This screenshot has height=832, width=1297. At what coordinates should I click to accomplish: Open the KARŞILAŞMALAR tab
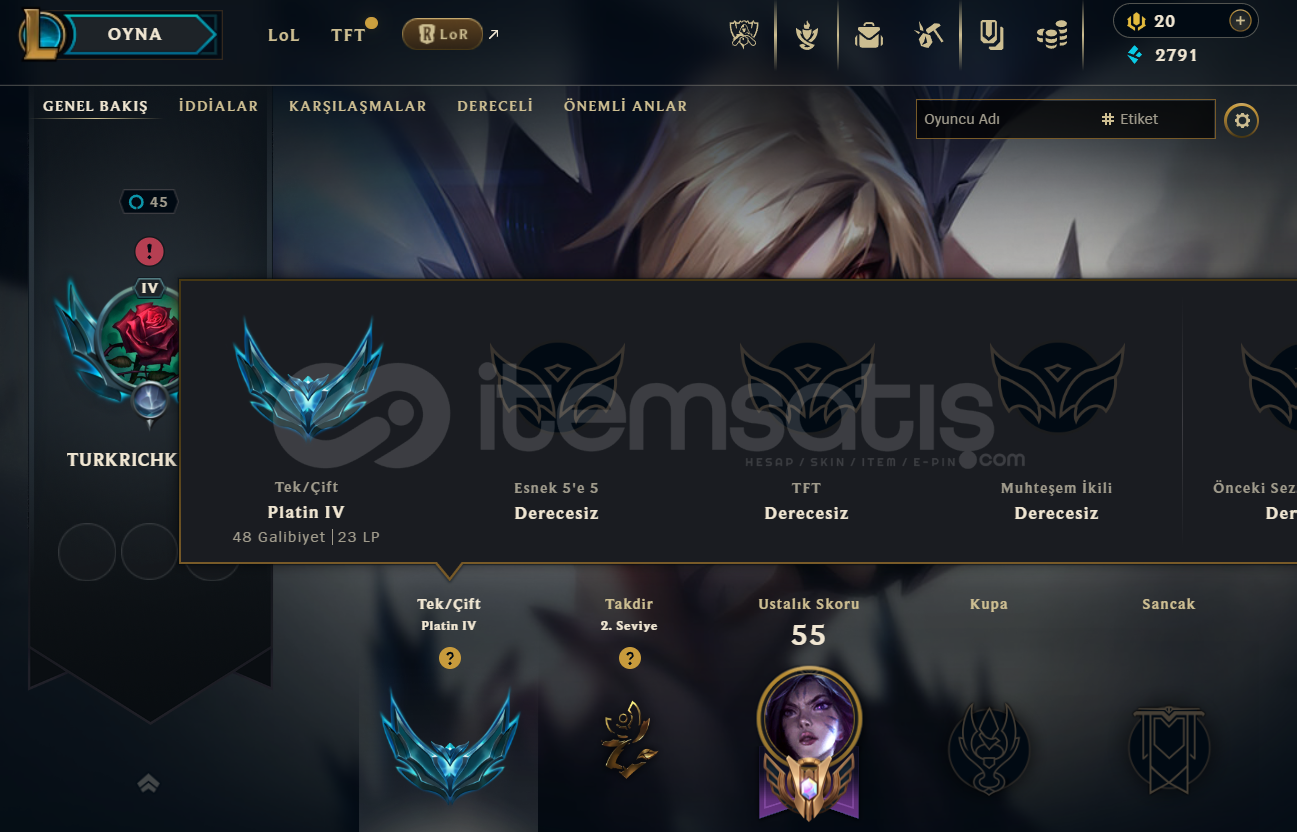pos(358,106)
